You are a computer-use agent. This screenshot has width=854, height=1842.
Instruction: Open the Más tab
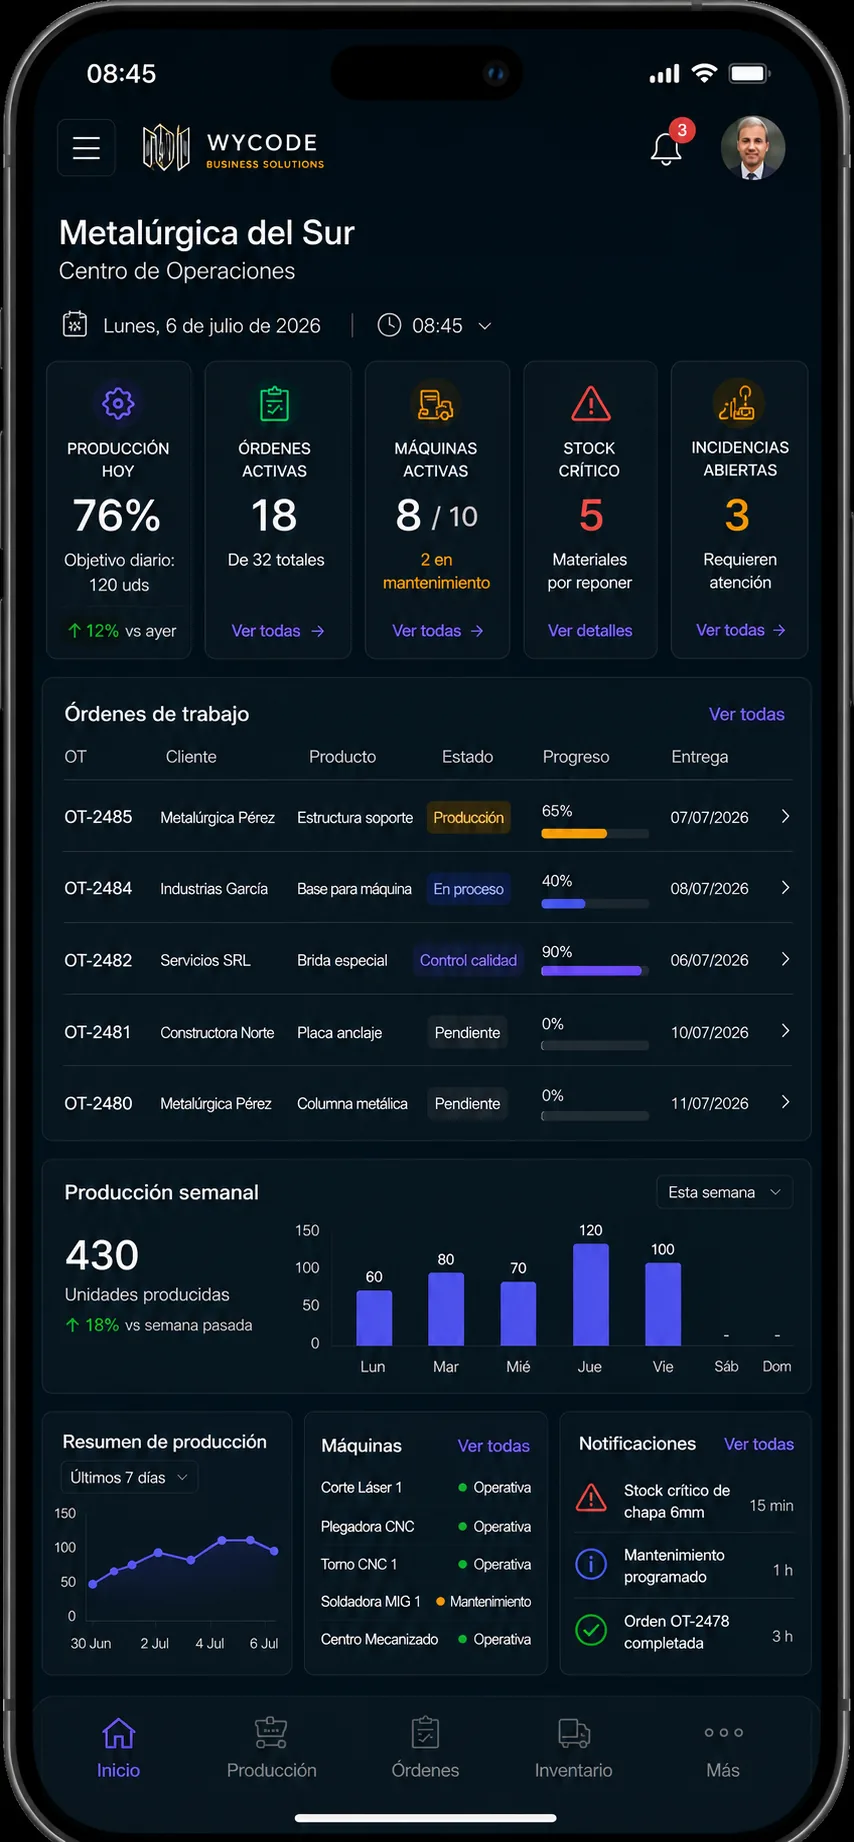click(723, 1748)
